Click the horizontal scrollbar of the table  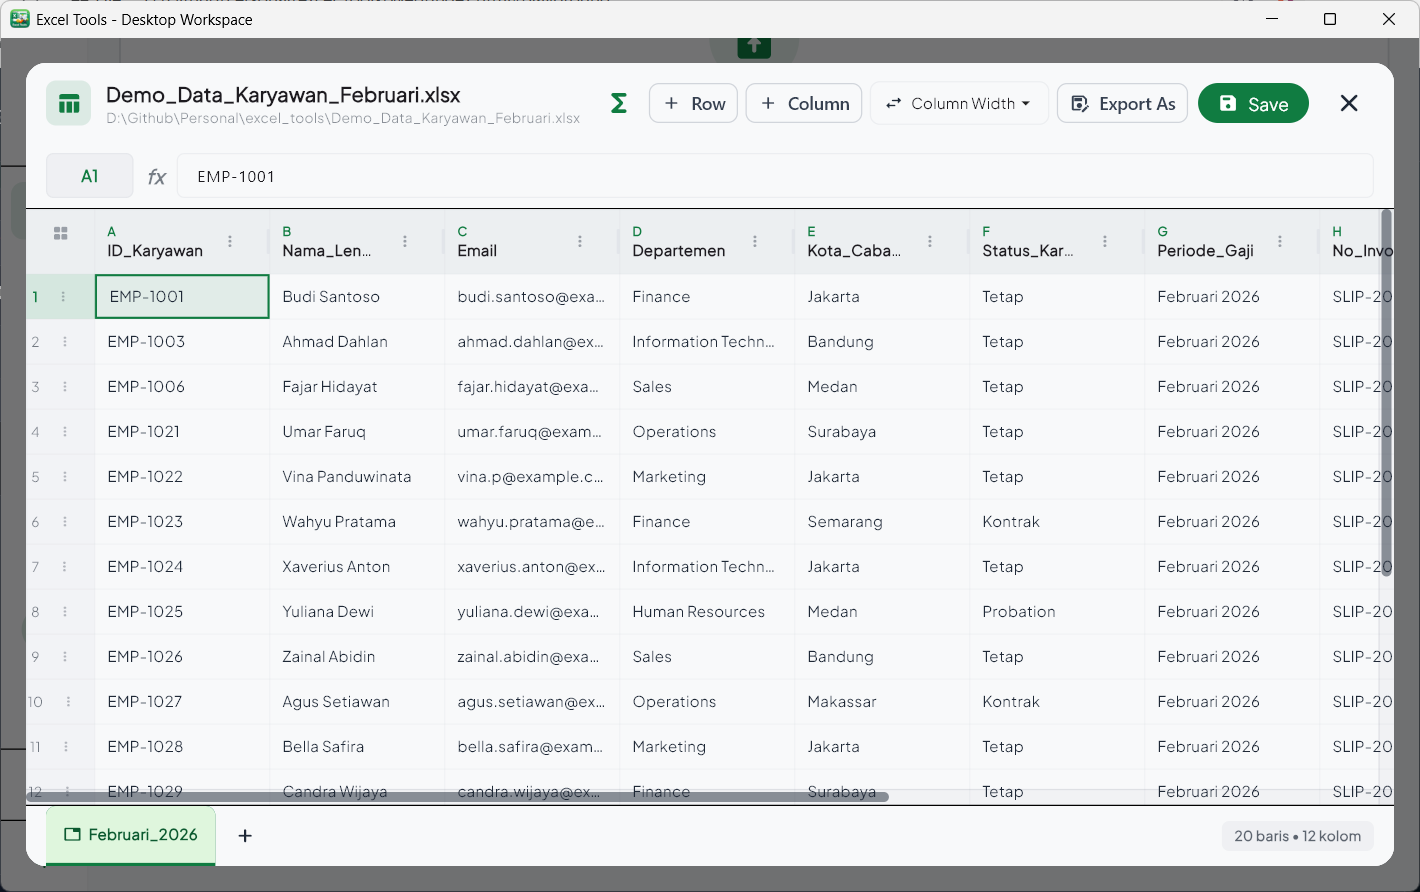[458, 797]
